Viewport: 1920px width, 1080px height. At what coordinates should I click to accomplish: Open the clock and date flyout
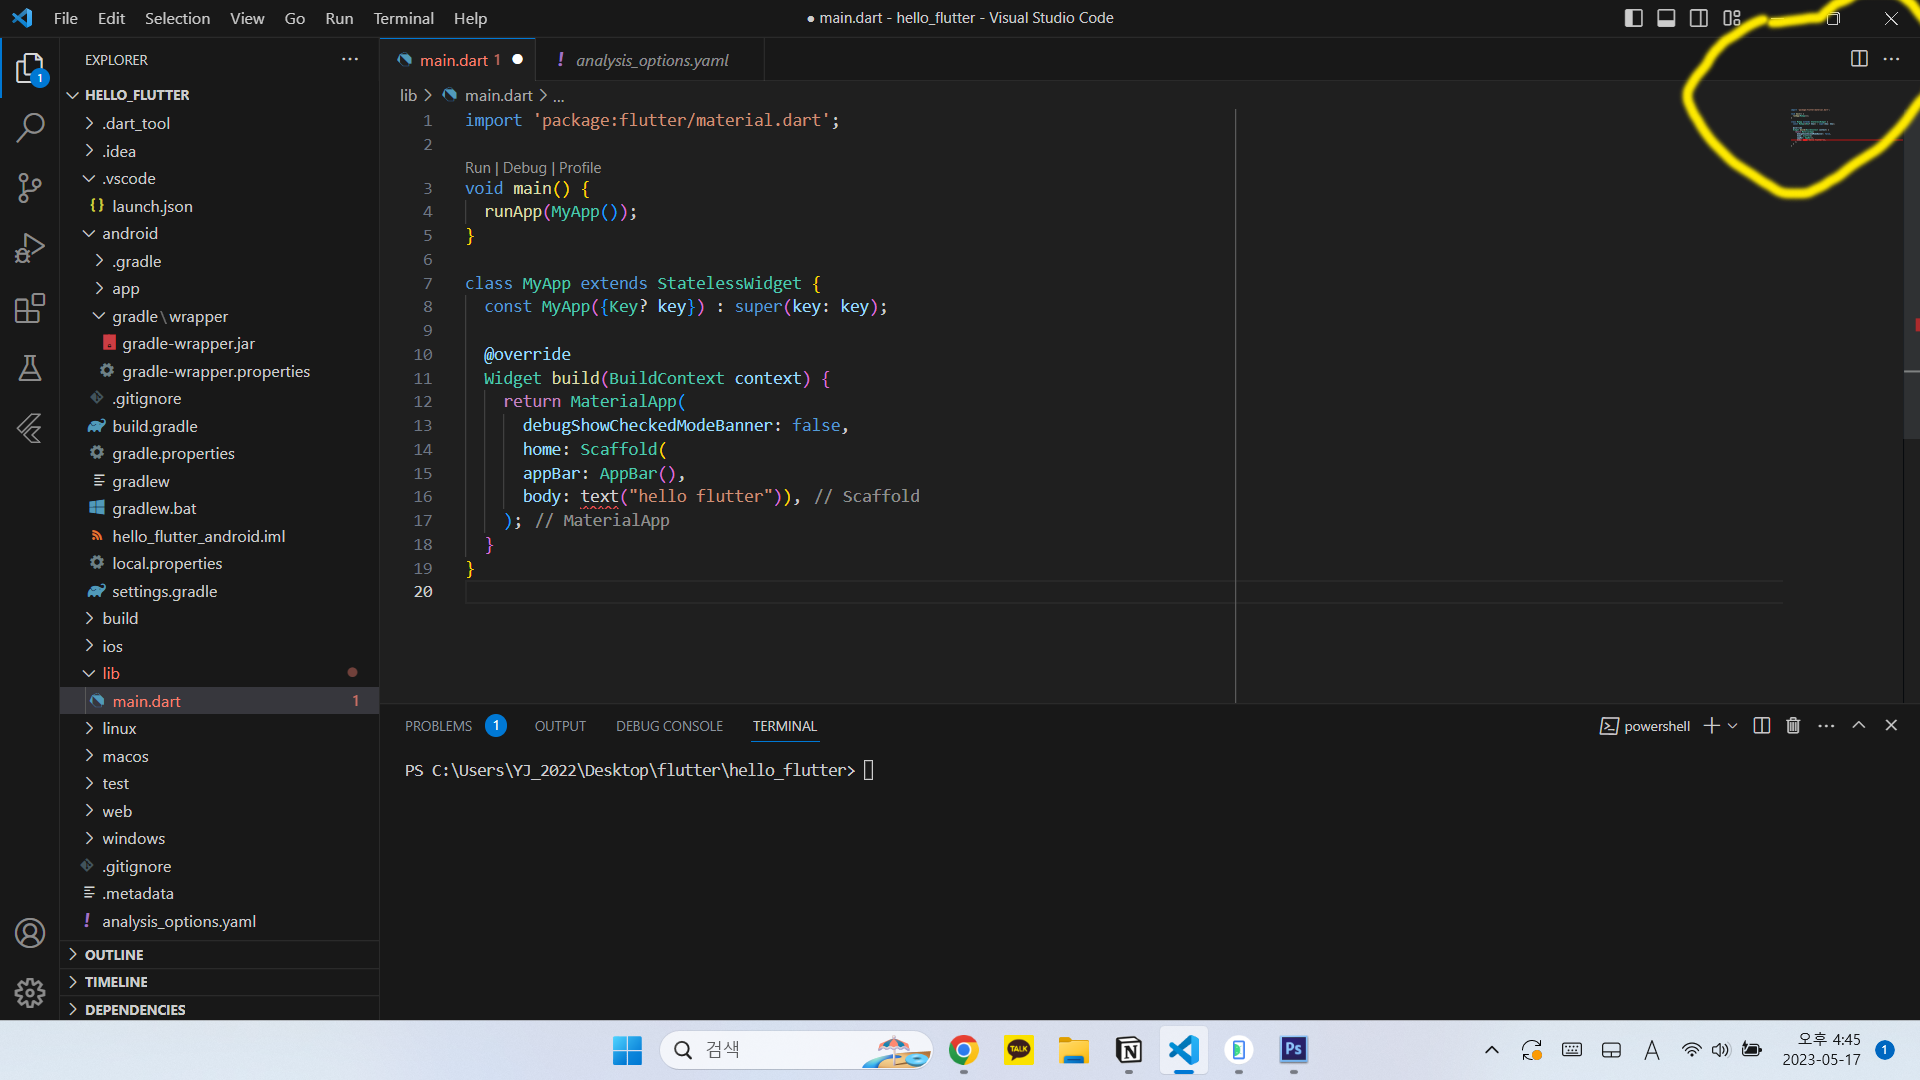pyautogui.click(x=1821, y=1050)
